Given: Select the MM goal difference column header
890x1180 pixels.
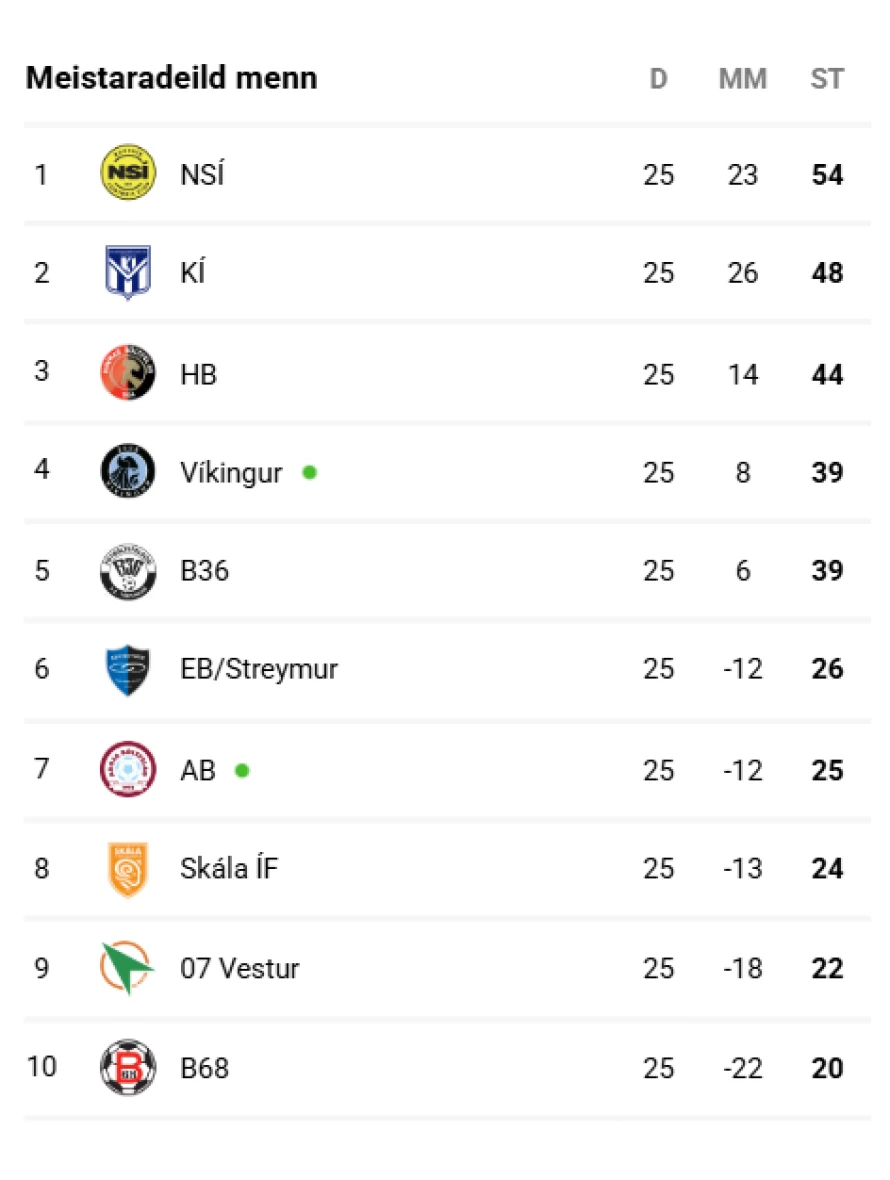Looking at the screenshot, I should click(x=743, y=78).
